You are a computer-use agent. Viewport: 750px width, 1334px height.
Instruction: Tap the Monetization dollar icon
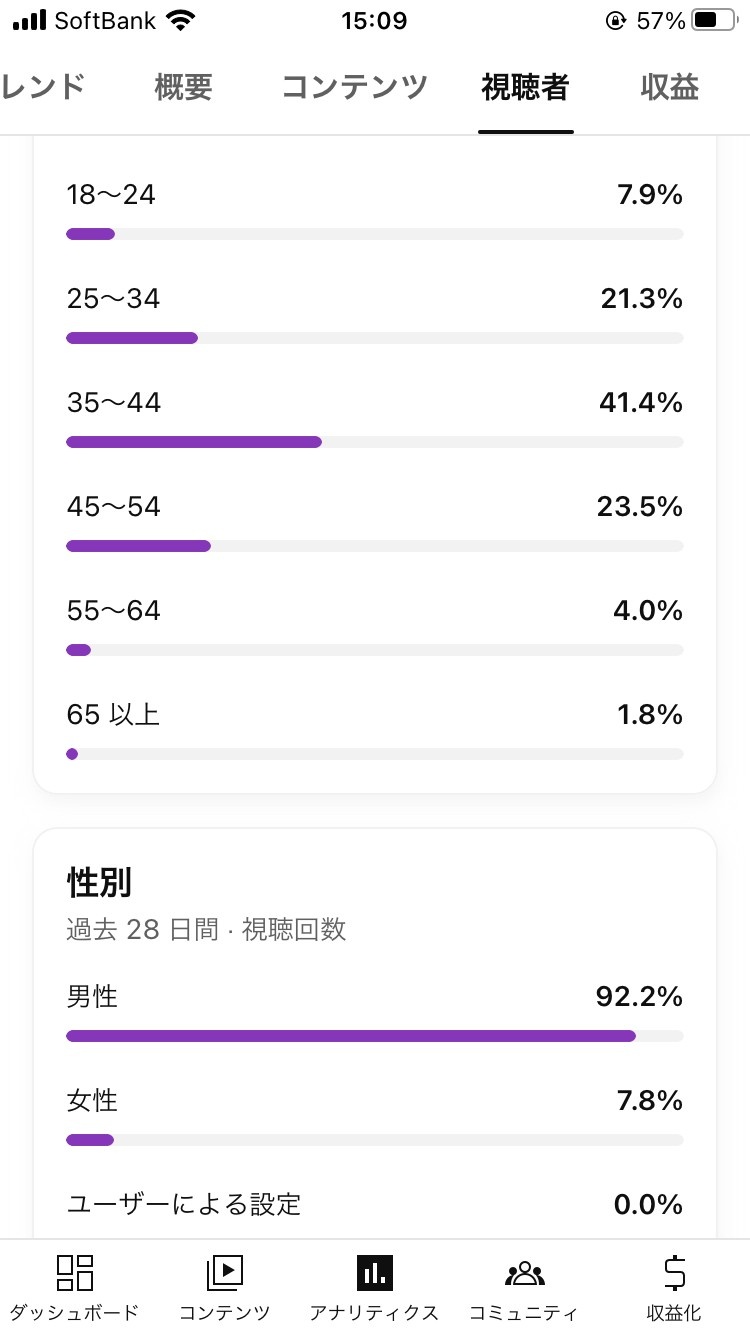click(674, 1273)
